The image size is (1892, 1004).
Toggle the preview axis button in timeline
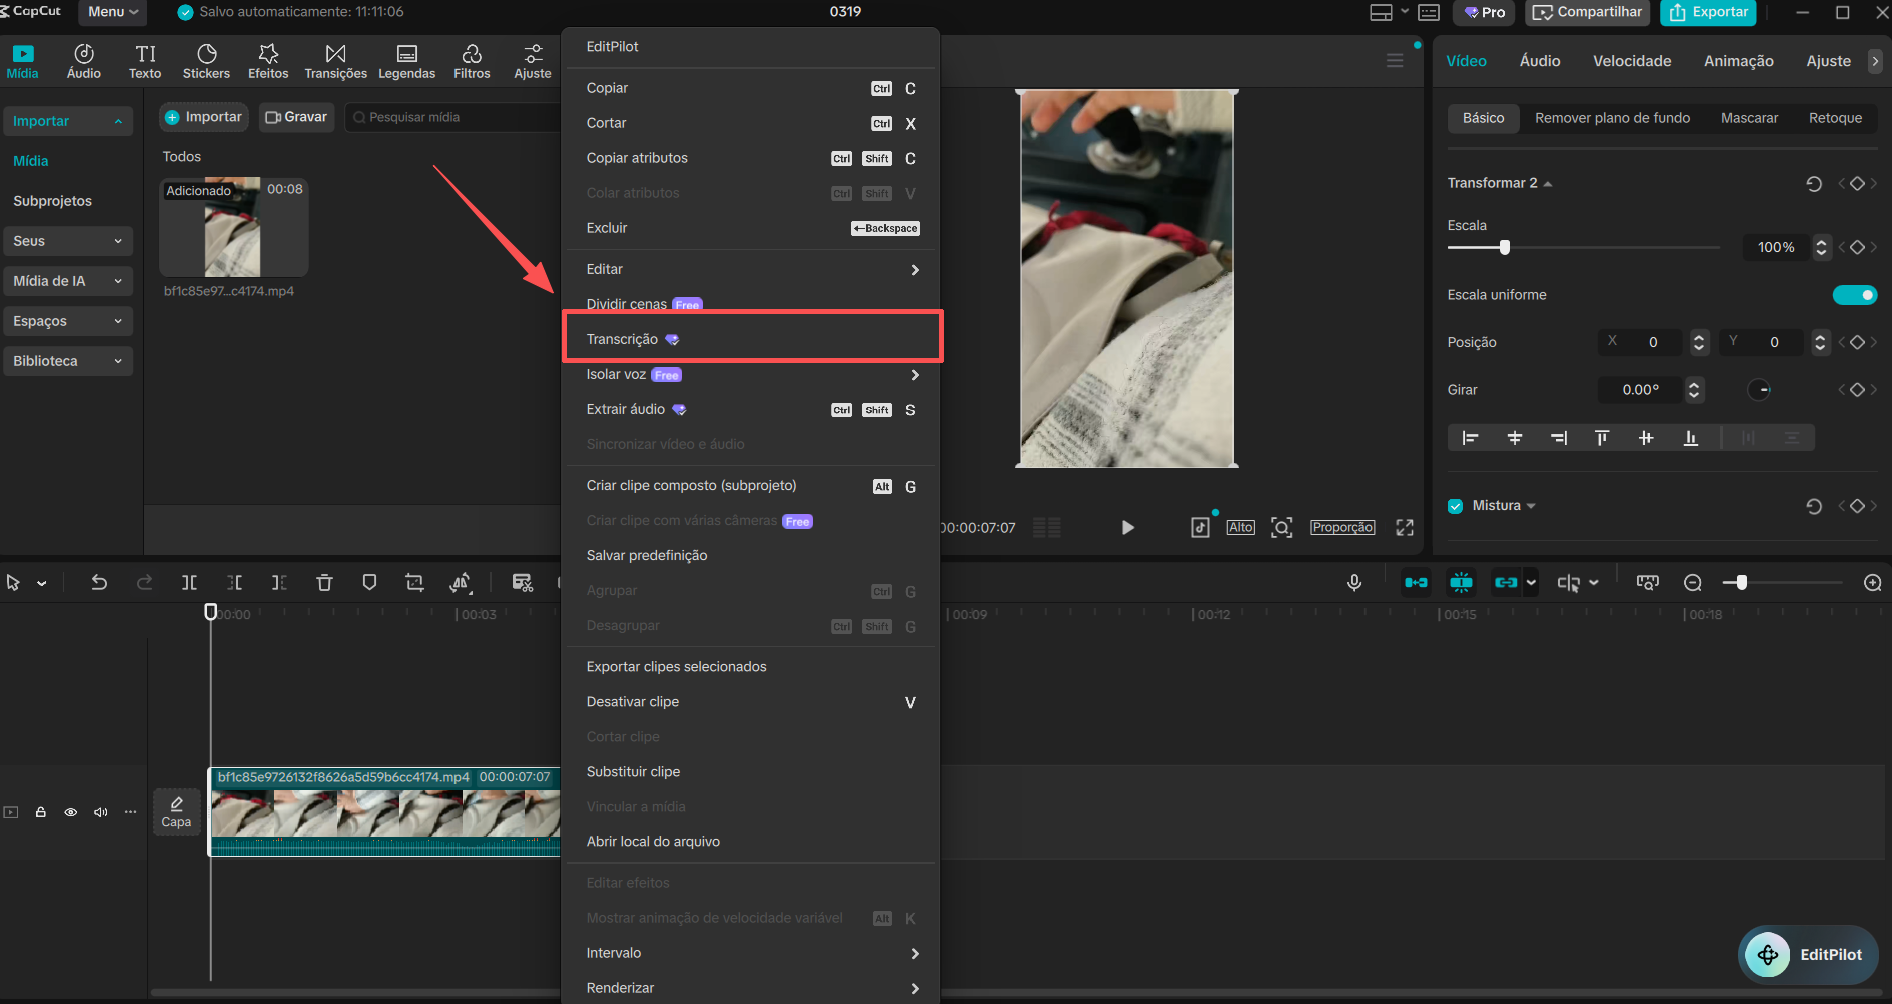1568,582
